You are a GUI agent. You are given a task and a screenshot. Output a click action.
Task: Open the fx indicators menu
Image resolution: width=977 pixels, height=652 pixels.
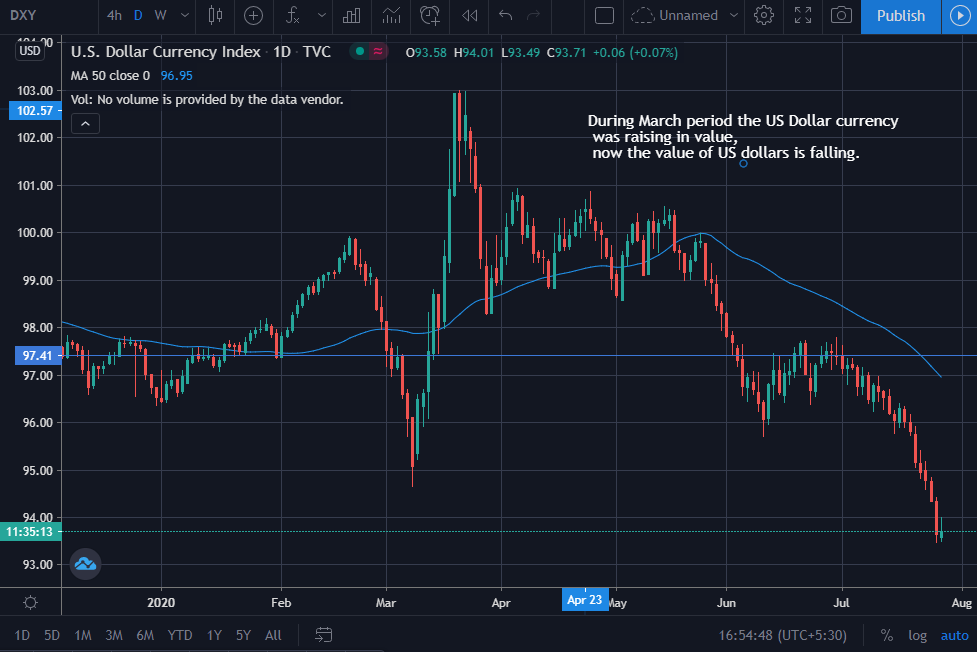pos(293,16)
